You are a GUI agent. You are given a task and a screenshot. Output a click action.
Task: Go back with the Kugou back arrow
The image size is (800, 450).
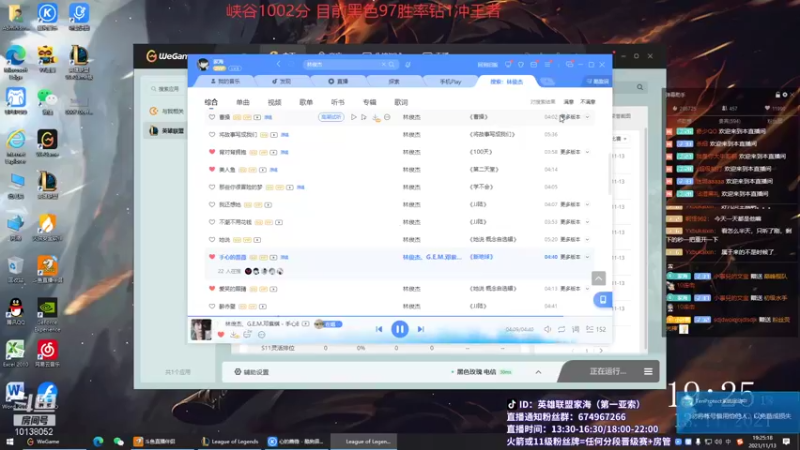(279, 64)
